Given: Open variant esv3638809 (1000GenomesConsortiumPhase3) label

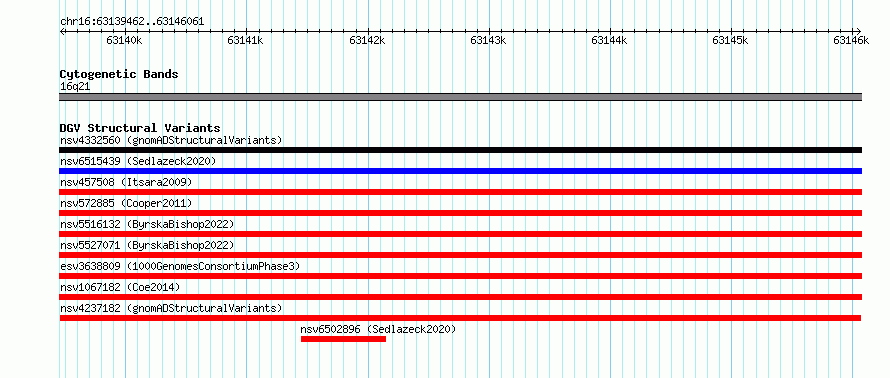Looking at the screenshot, I should (x=180, y=266).
